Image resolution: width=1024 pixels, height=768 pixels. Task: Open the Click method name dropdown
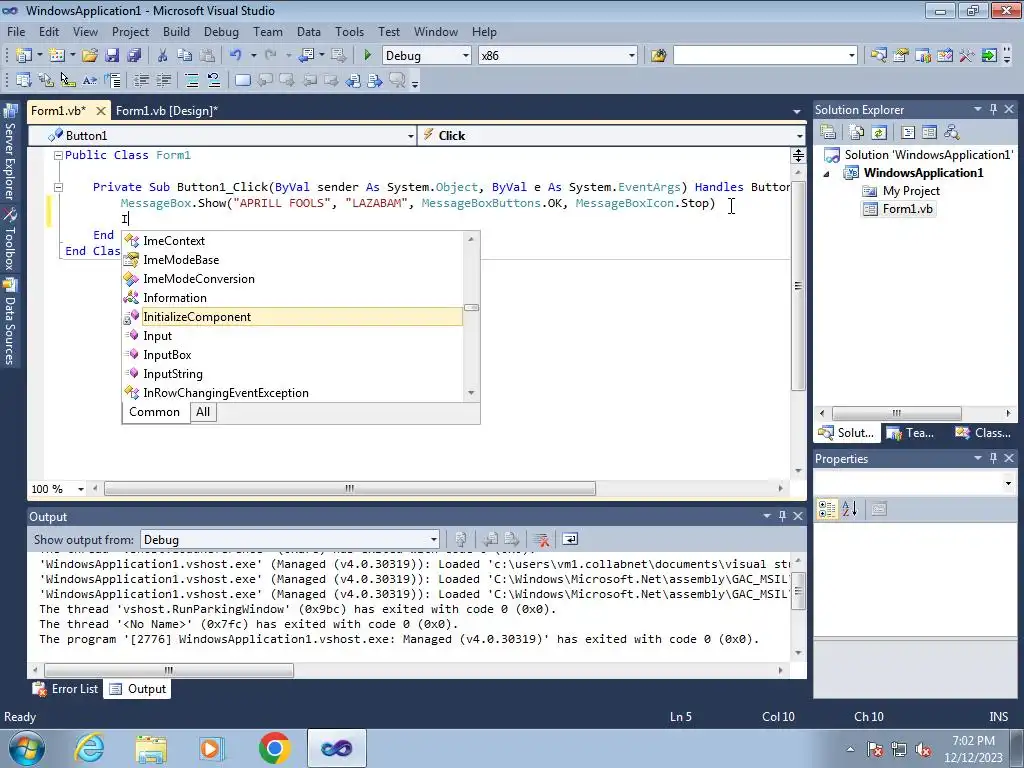(799, 136)
